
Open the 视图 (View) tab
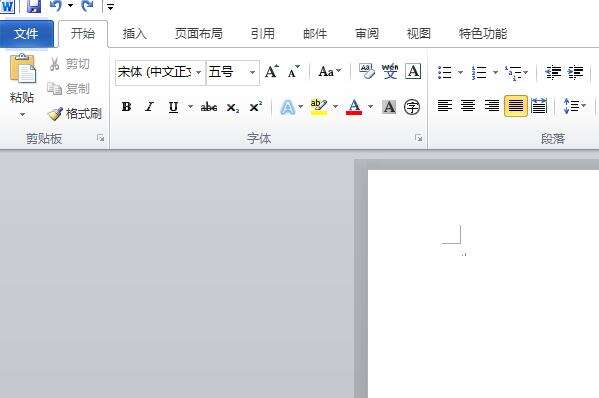pyautogui.click(x=419, y=34)
